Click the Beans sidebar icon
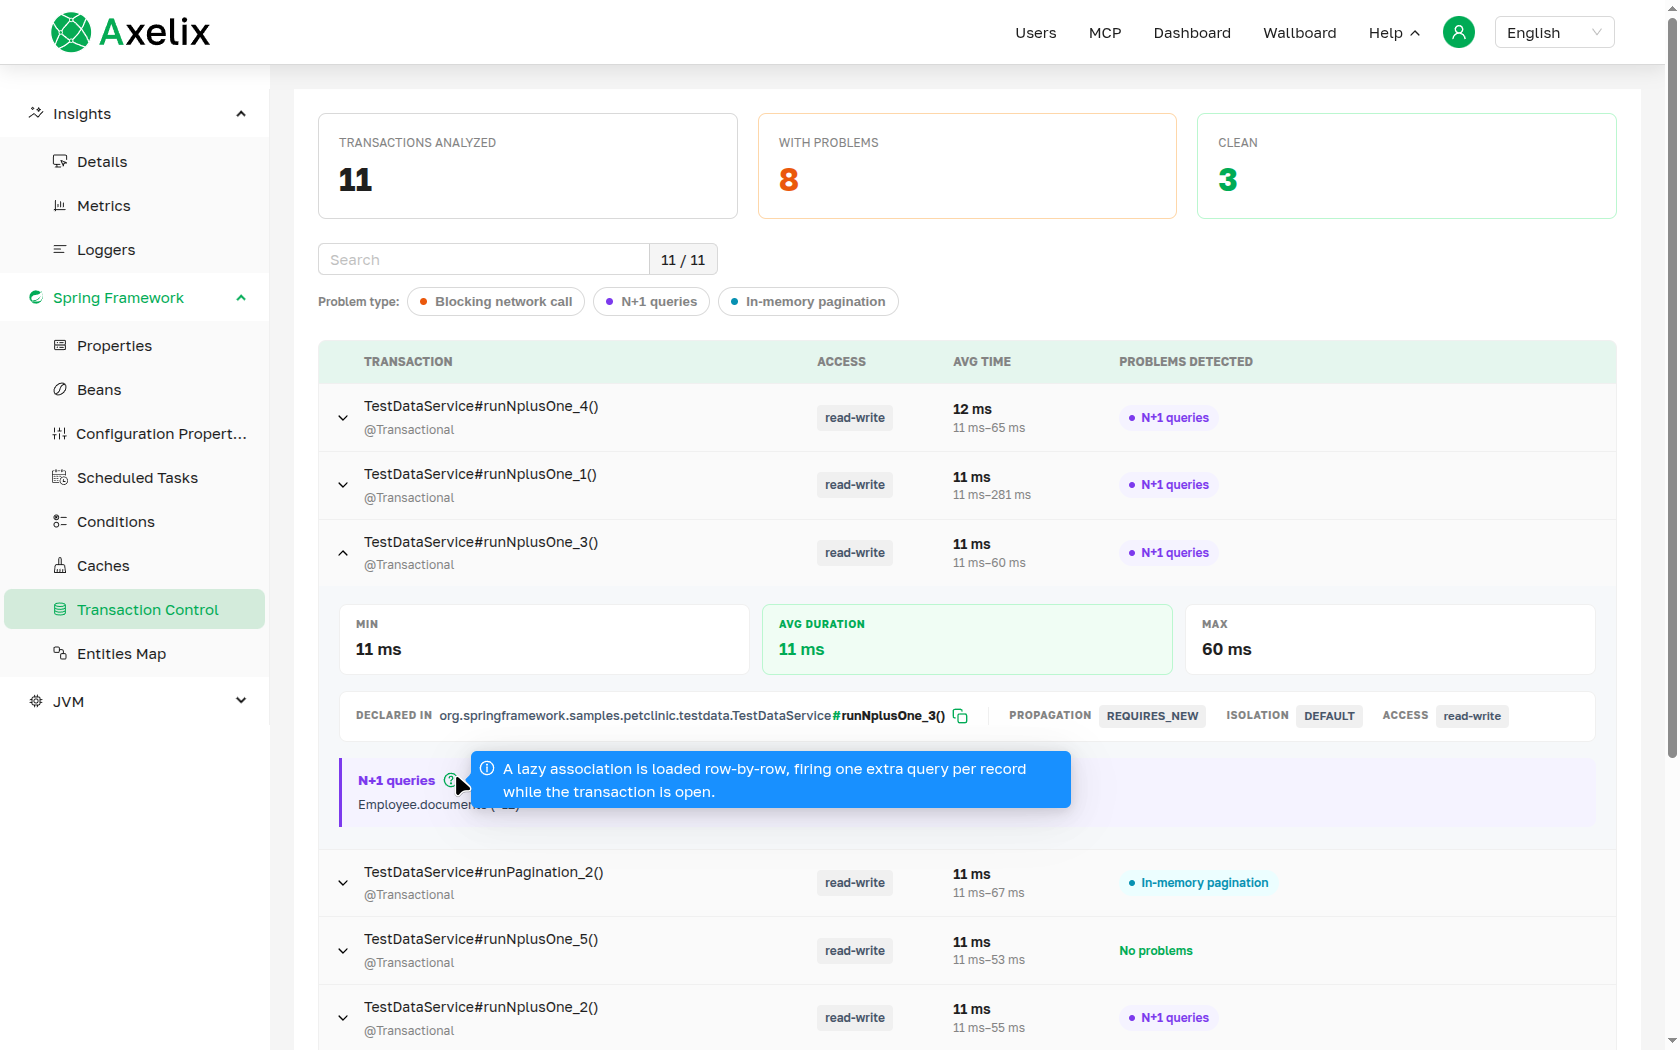The height and width of the screenshot is (1050, 1680). (x=60, y=389)
